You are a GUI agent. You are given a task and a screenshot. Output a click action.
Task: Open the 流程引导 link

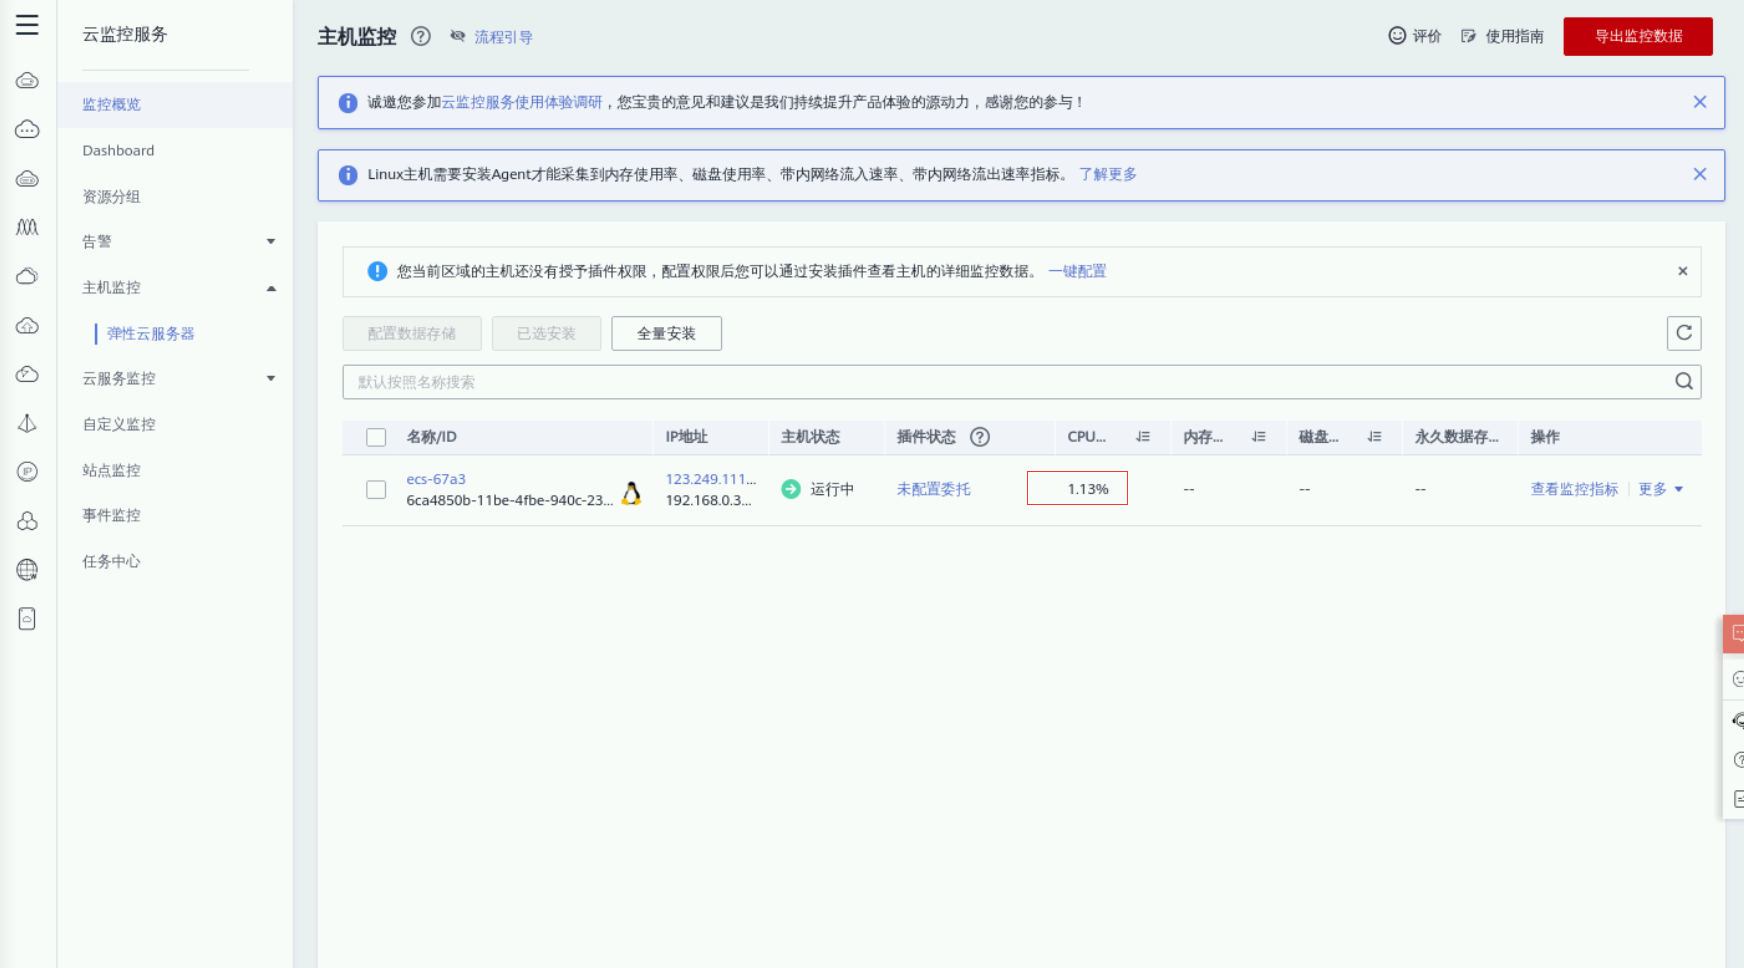(503, 37)
